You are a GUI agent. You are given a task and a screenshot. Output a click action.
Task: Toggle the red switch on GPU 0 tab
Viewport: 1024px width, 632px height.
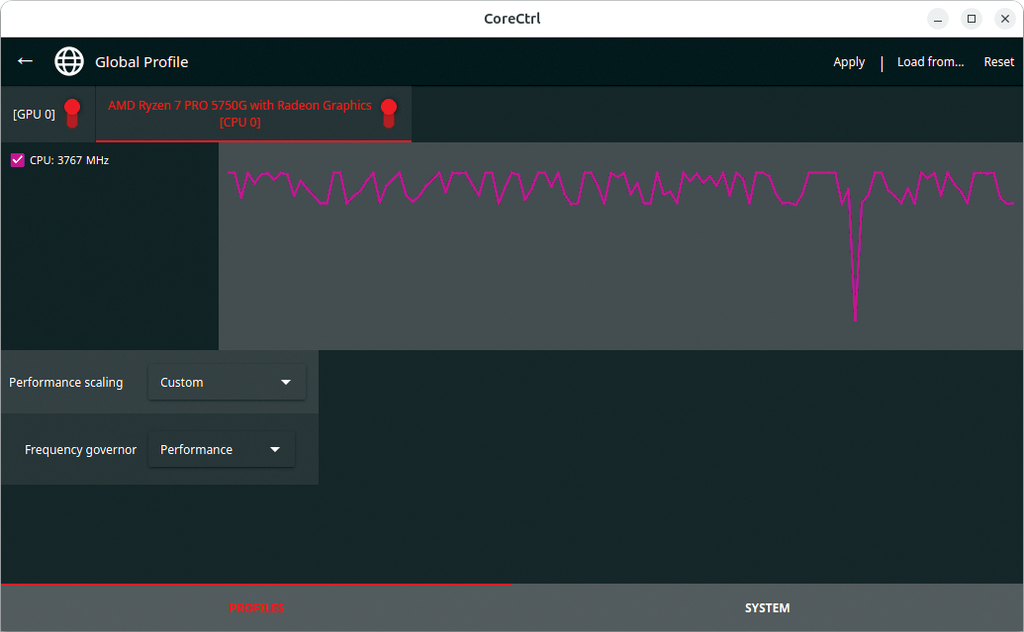pyautogui.click(x=72, y=113)
